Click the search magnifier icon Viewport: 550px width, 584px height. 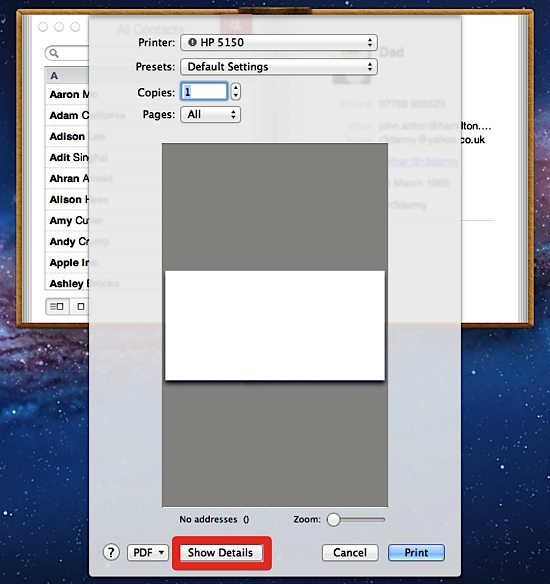[x=54, y=53]
